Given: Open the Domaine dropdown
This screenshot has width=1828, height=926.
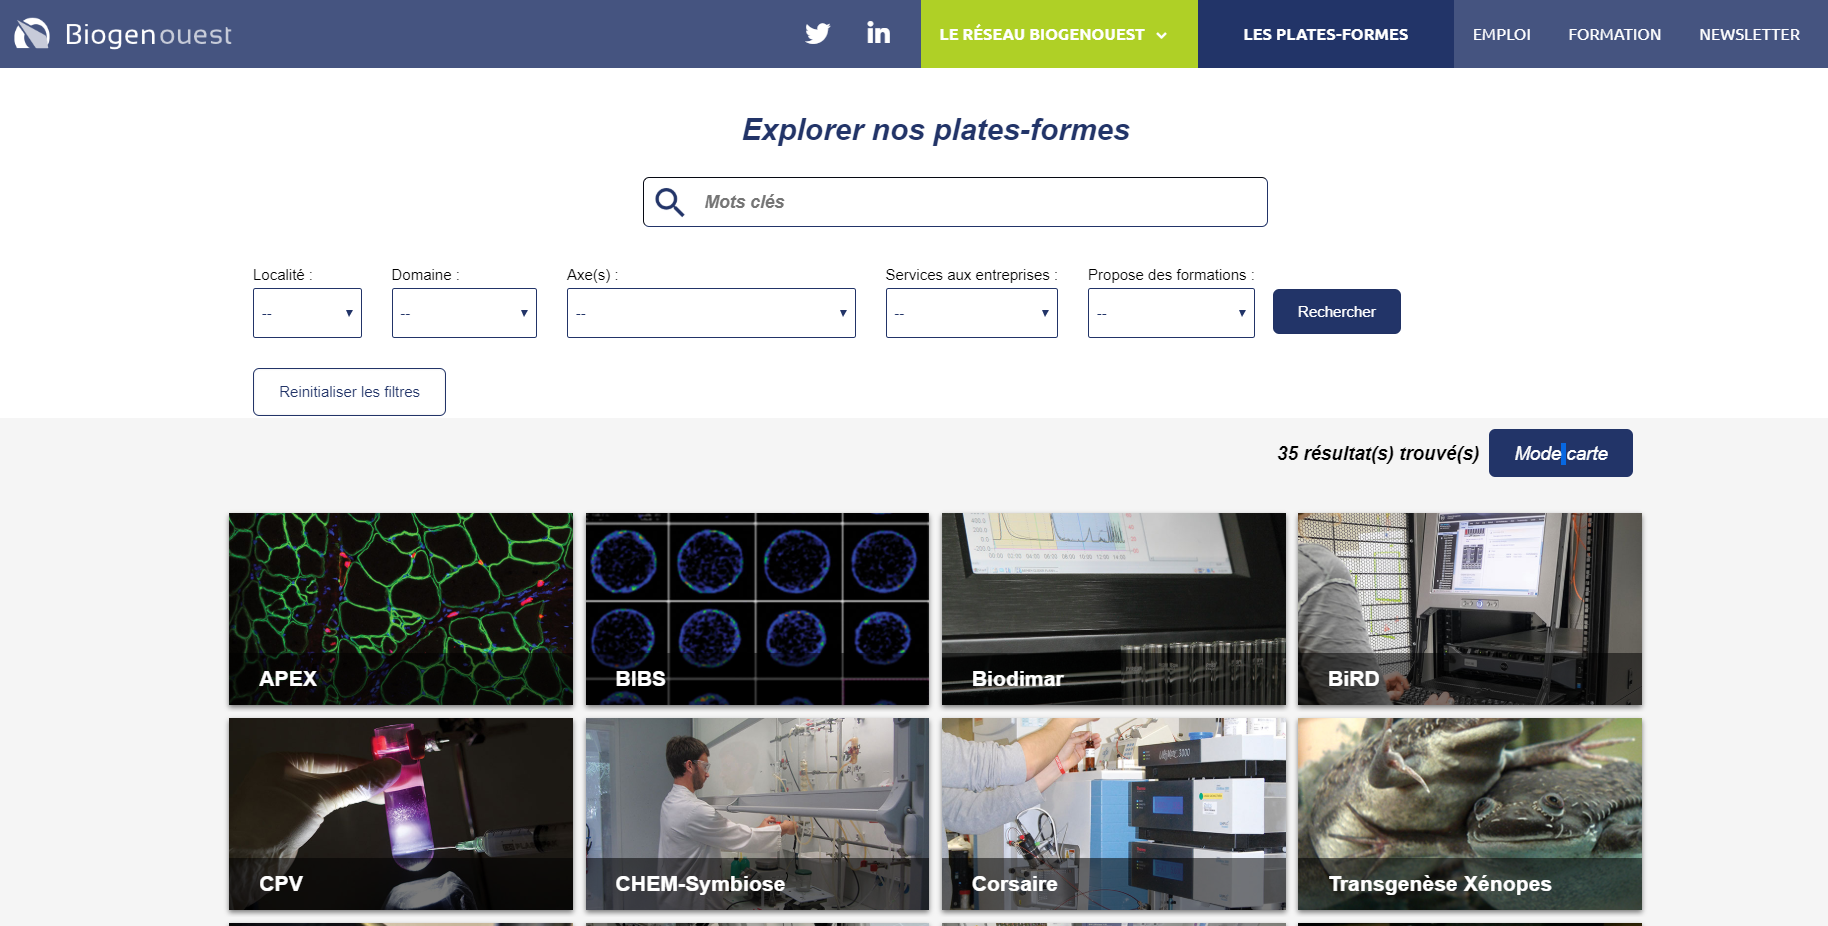Looking at the screenshot, I should [x=464, y=313].
